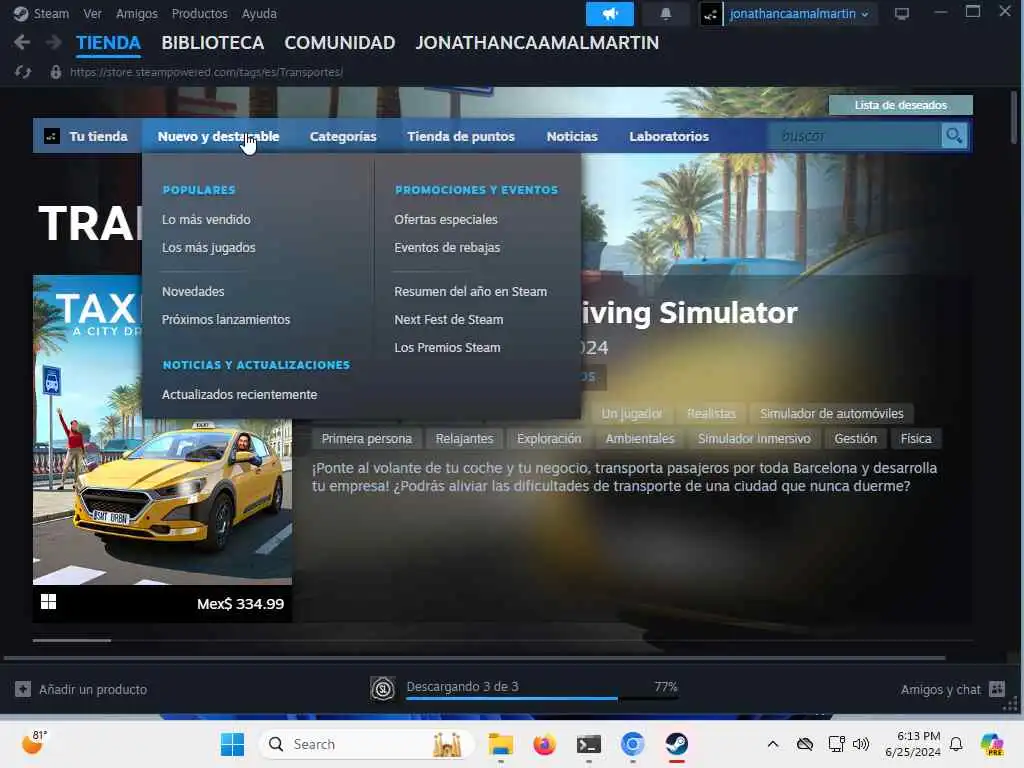The height and width of the screenshot is (768, 1024).
Task: Click the Simulador de automóviles tag
Action: pyautogui.click(x=831, y=413)
